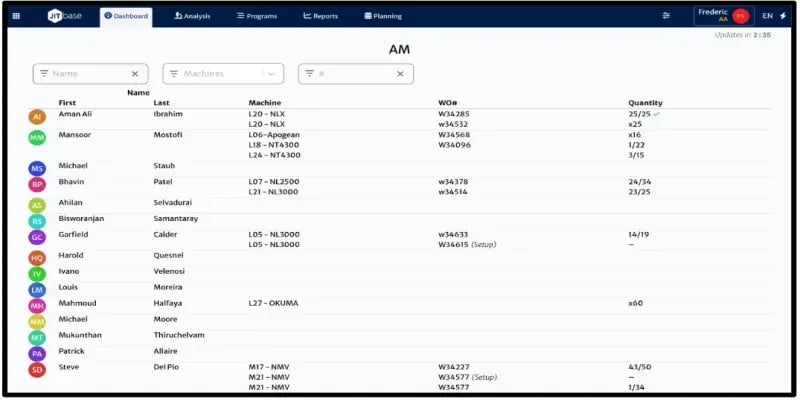Click the x60 quantity value
Image resolution: width=800 pixels, height=400 pixels.
[636, 304]
